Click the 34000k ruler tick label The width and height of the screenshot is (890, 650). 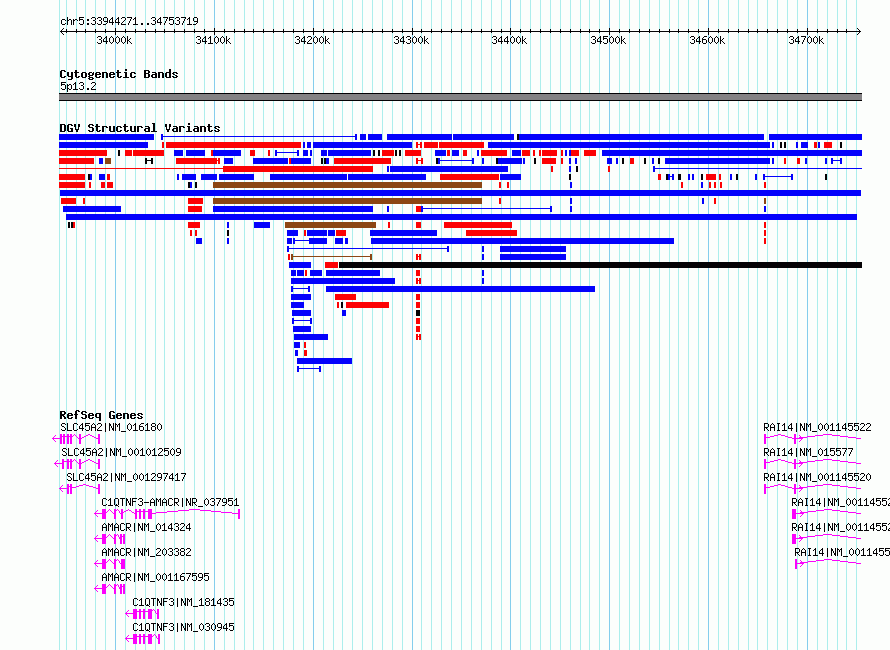114,40
